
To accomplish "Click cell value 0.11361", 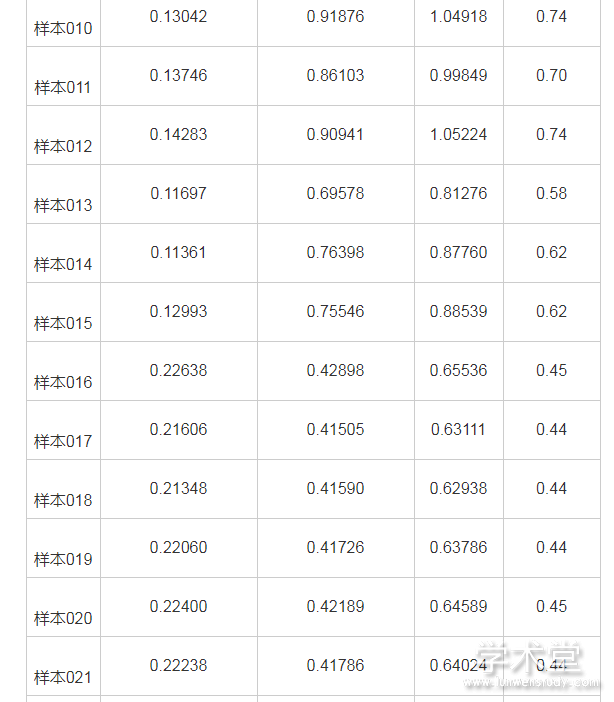I will click(178, 252).
